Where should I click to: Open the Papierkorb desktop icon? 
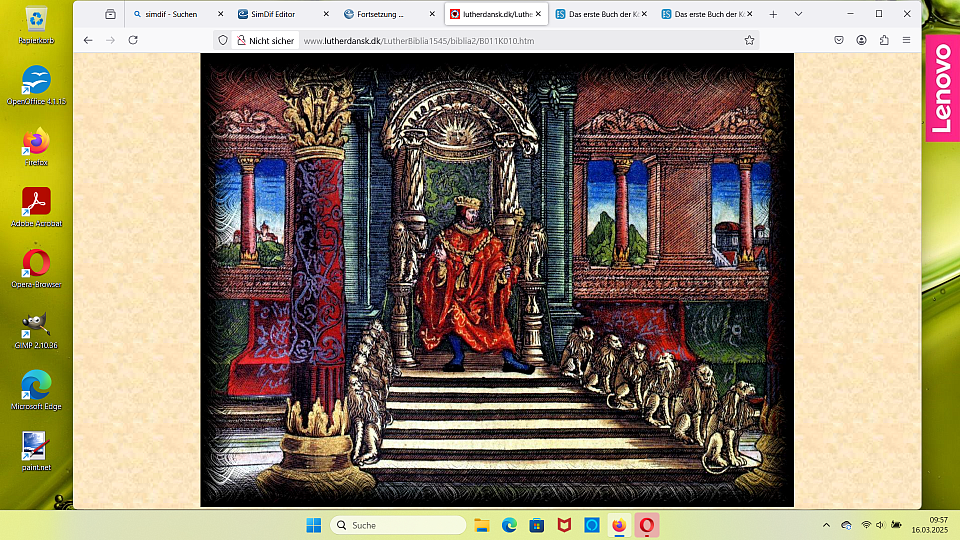tap(37, 26)
